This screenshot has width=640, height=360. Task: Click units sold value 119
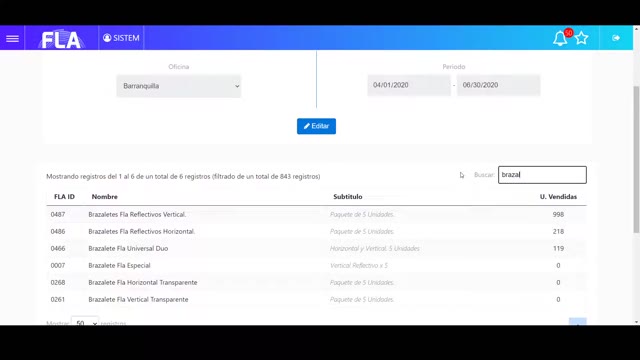[558, 249]
